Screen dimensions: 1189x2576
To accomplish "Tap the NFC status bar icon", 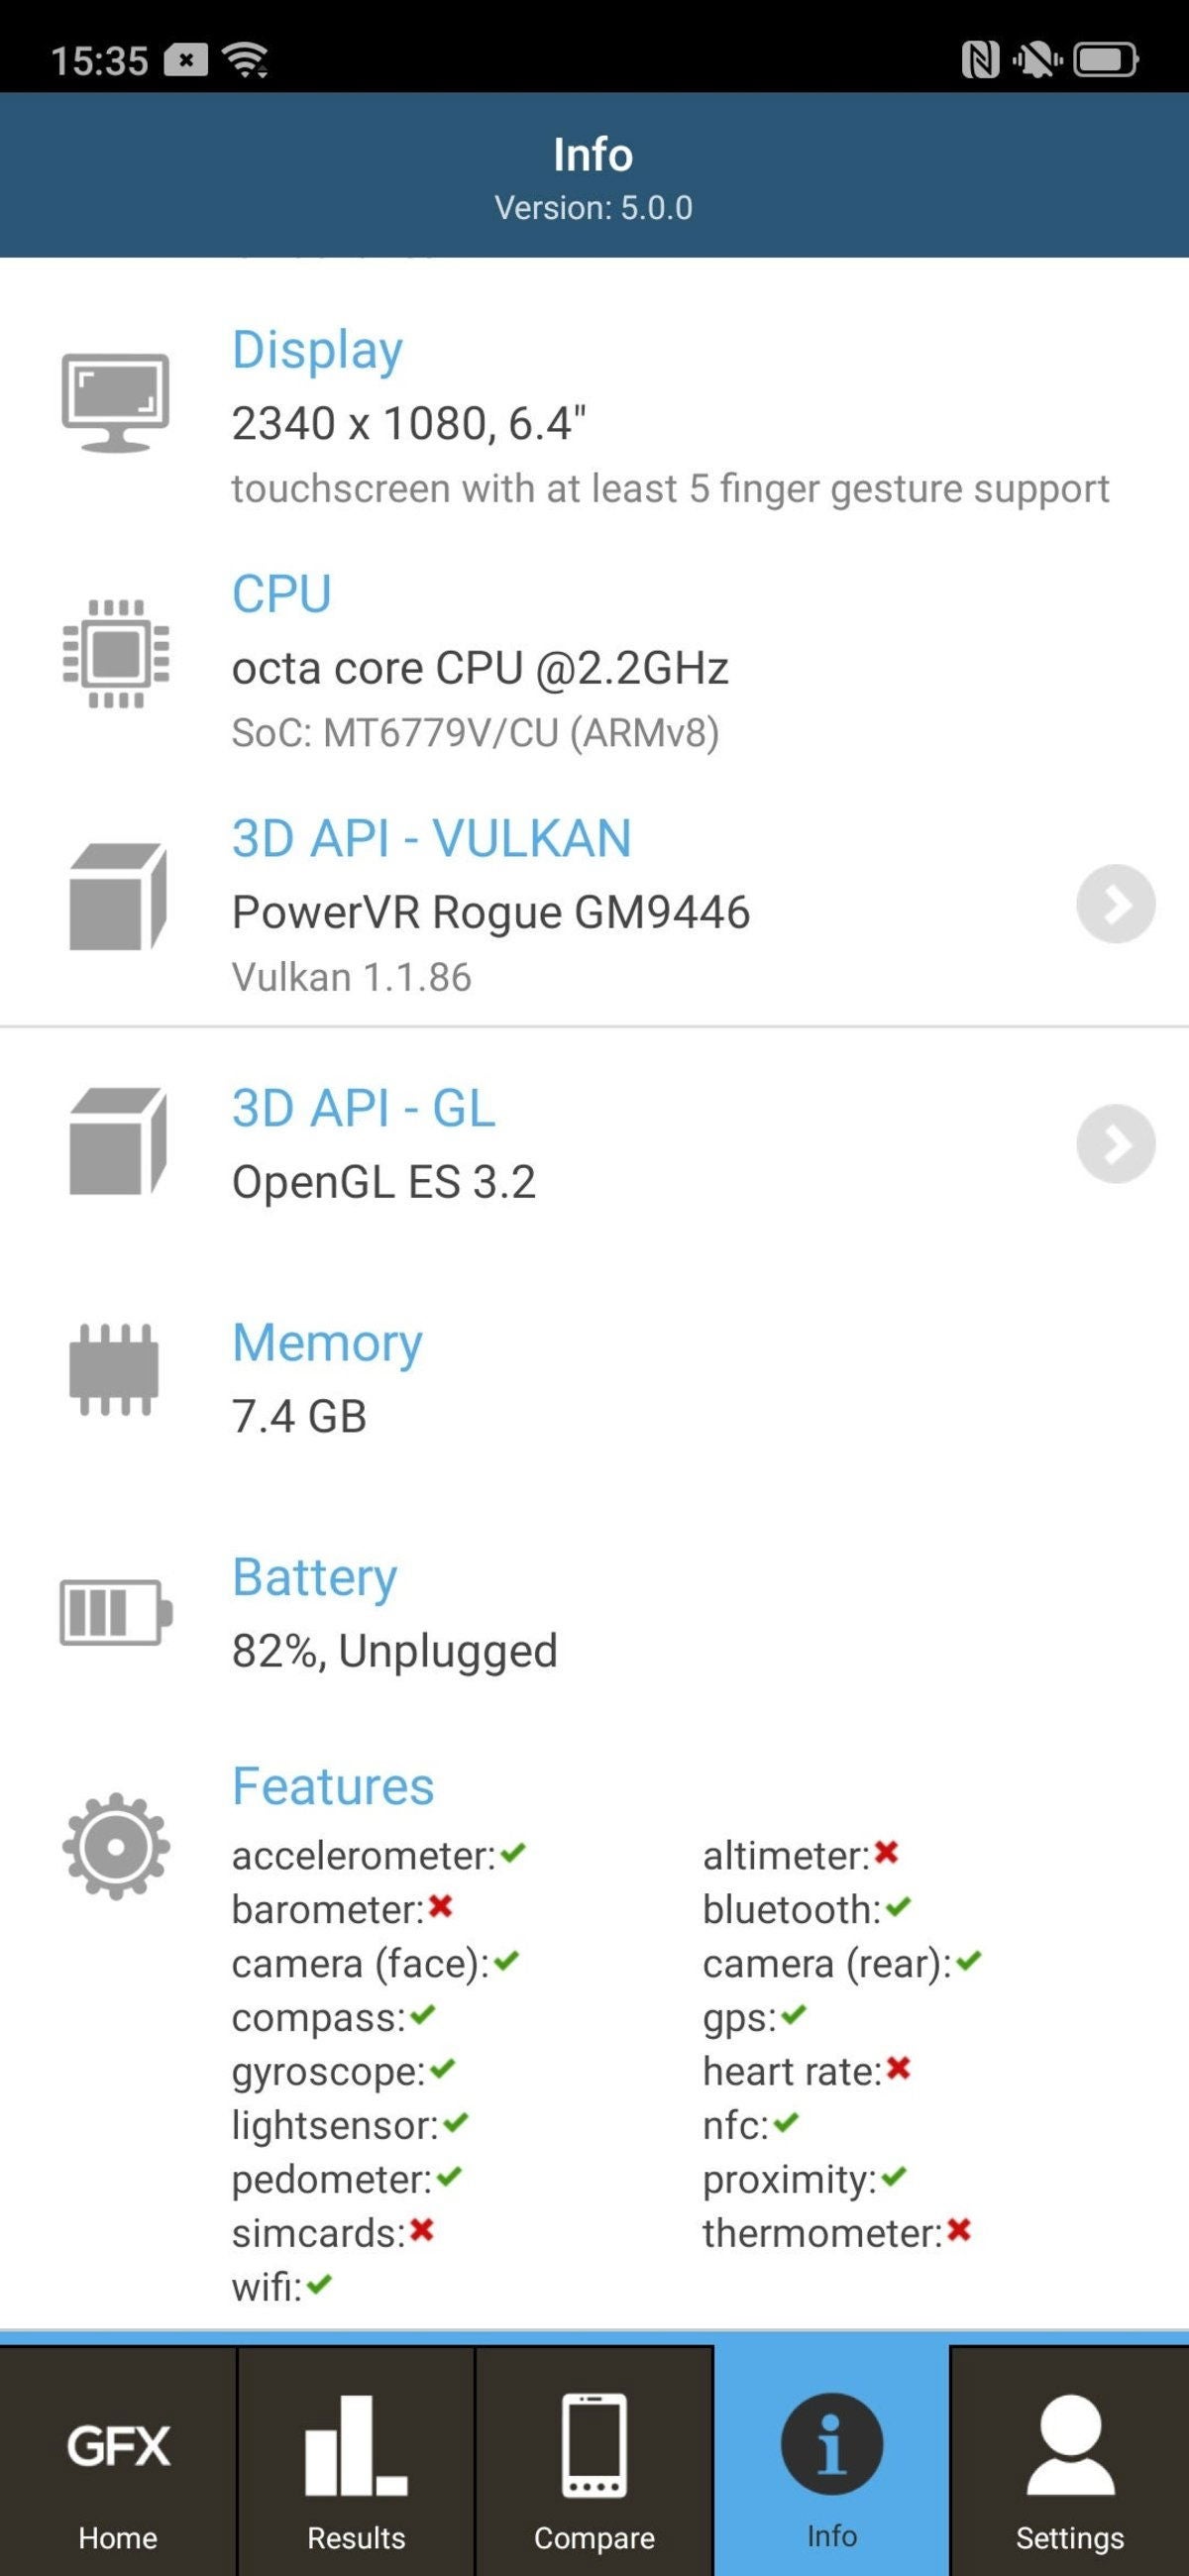I will click(980, 60).
